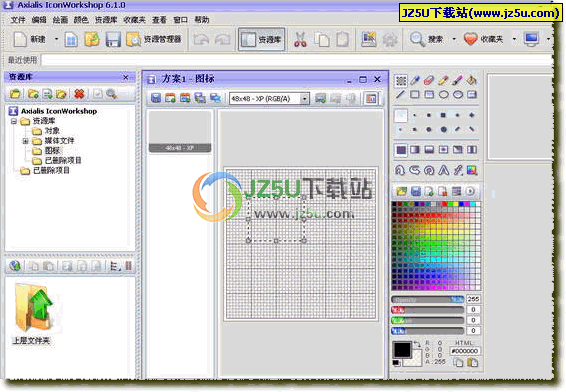Screen dimensions: 566x392
Task: Select the solid fill mode button
Action: (401, 150)
